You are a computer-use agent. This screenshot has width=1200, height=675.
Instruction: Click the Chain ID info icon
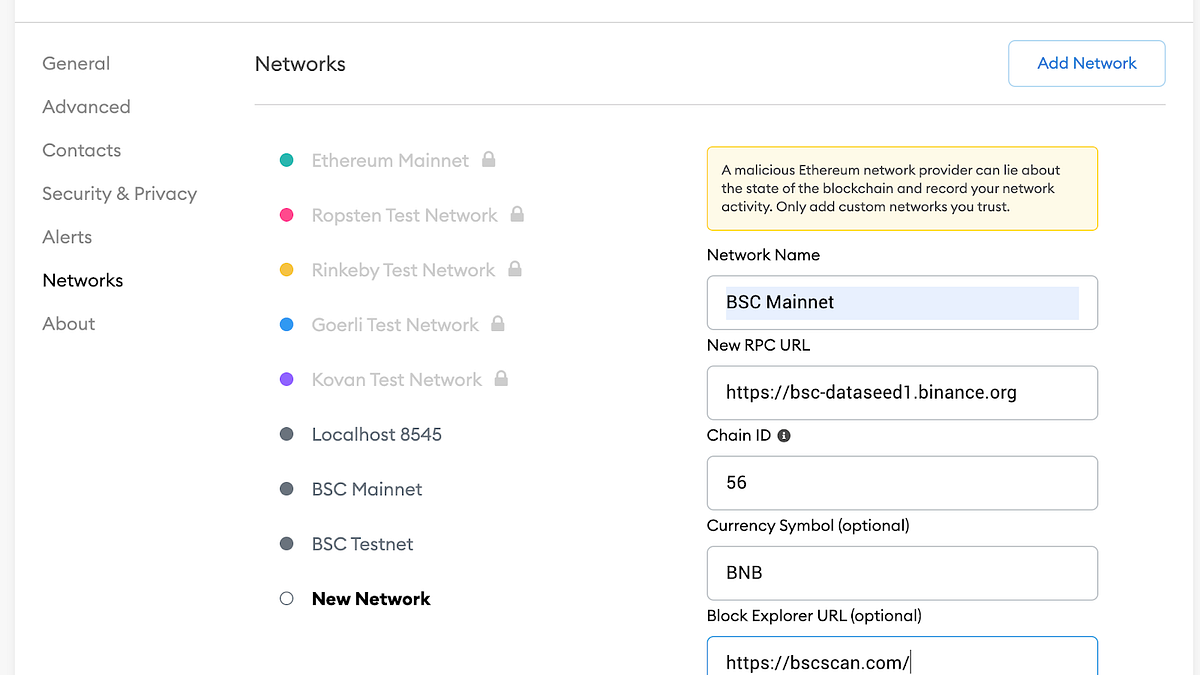(784, 436)
